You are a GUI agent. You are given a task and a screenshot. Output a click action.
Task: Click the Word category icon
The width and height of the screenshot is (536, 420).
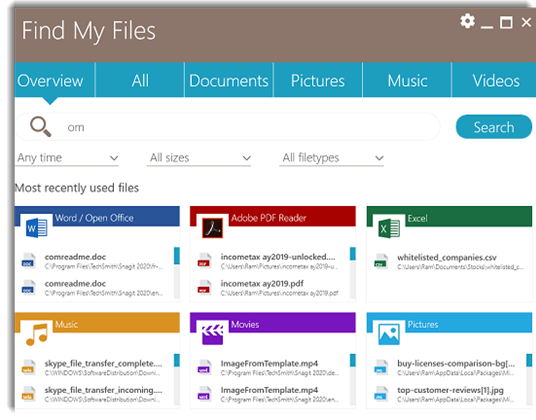coord(37,228)
